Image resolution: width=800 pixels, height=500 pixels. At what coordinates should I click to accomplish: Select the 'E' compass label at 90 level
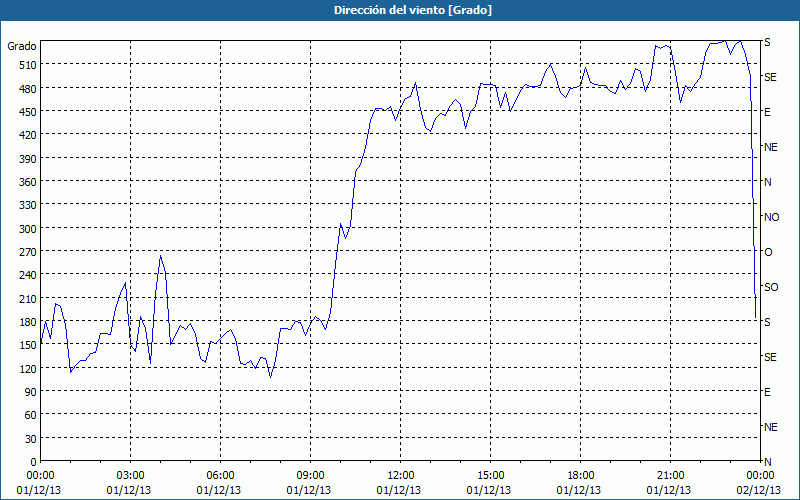tap(767, 392)
